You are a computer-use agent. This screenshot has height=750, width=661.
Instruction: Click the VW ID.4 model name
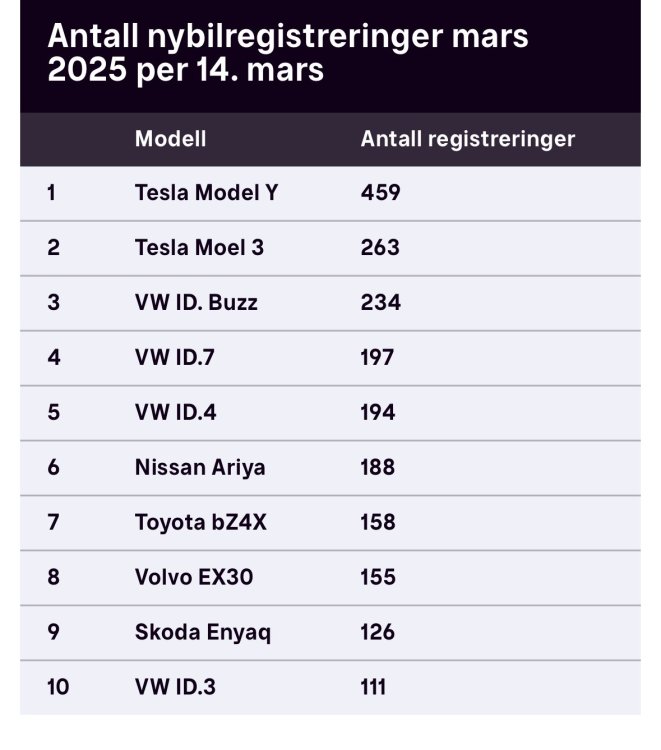[x=174, y=412]
